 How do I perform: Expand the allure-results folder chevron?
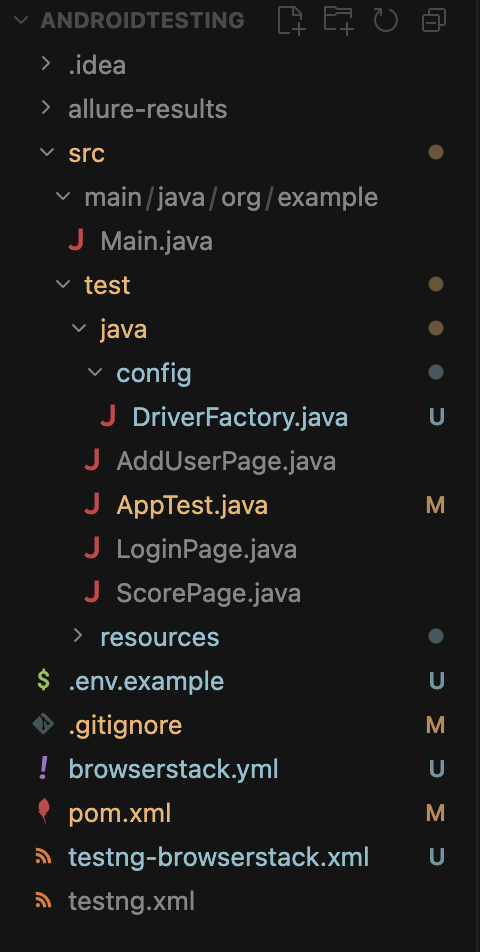pos(46,108)
